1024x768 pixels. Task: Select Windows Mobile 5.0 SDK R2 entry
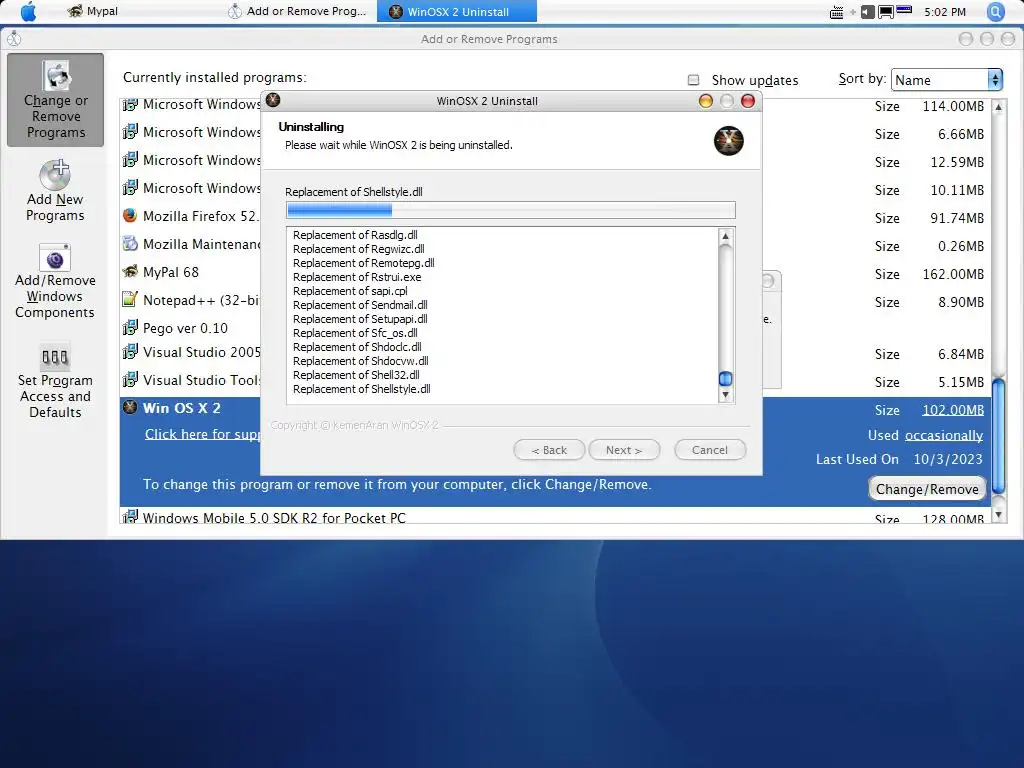click(x=555, y=517)
